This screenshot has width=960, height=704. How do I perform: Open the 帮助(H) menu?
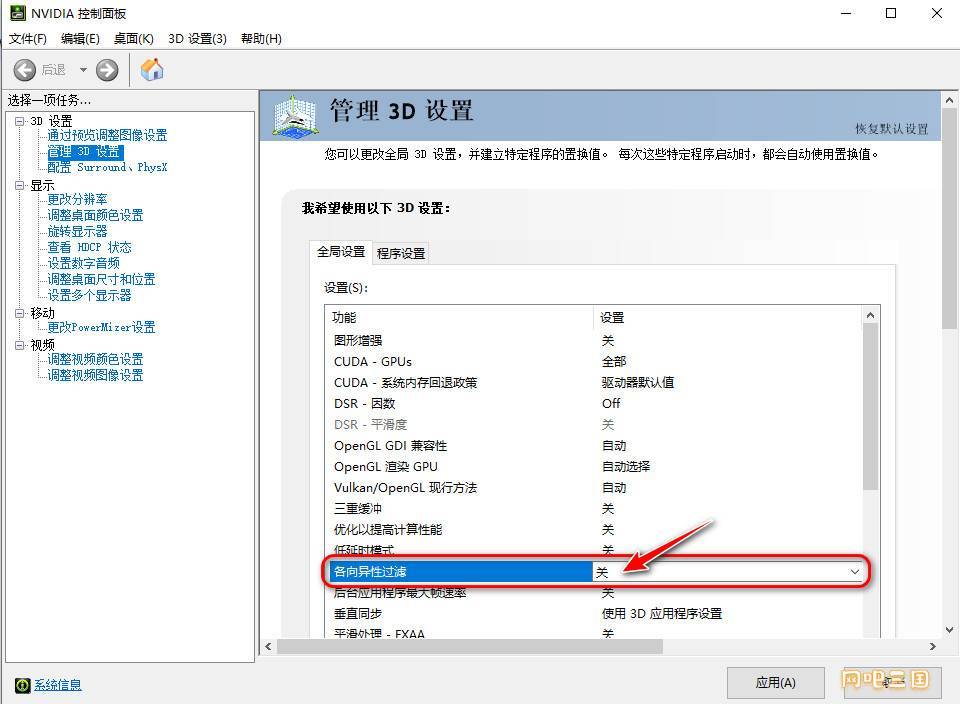tap(261, 39)
